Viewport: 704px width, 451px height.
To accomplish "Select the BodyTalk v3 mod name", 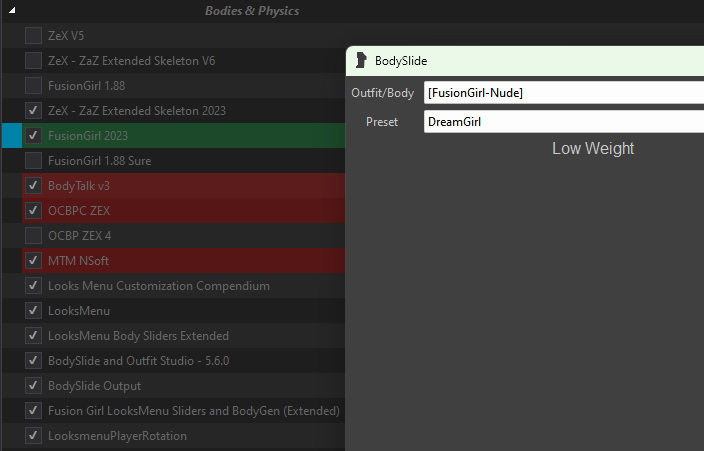I will click(79, 186).
